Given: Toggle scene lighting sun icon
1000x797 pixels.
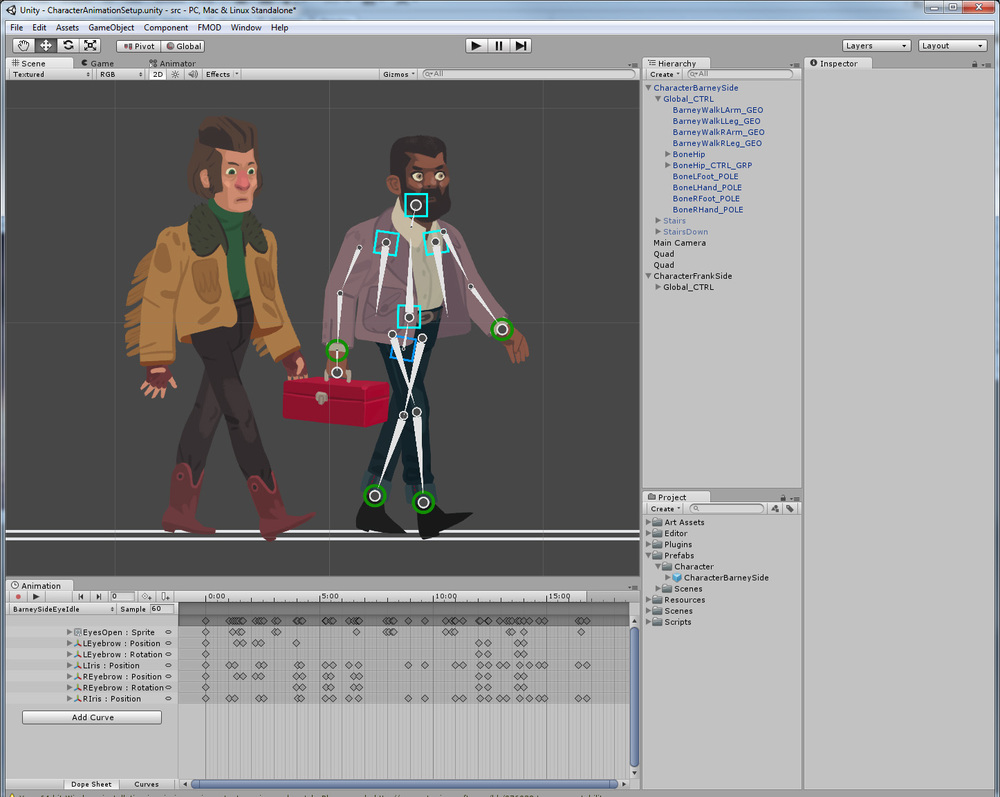Looking at the screenshot, I should 175,75.
